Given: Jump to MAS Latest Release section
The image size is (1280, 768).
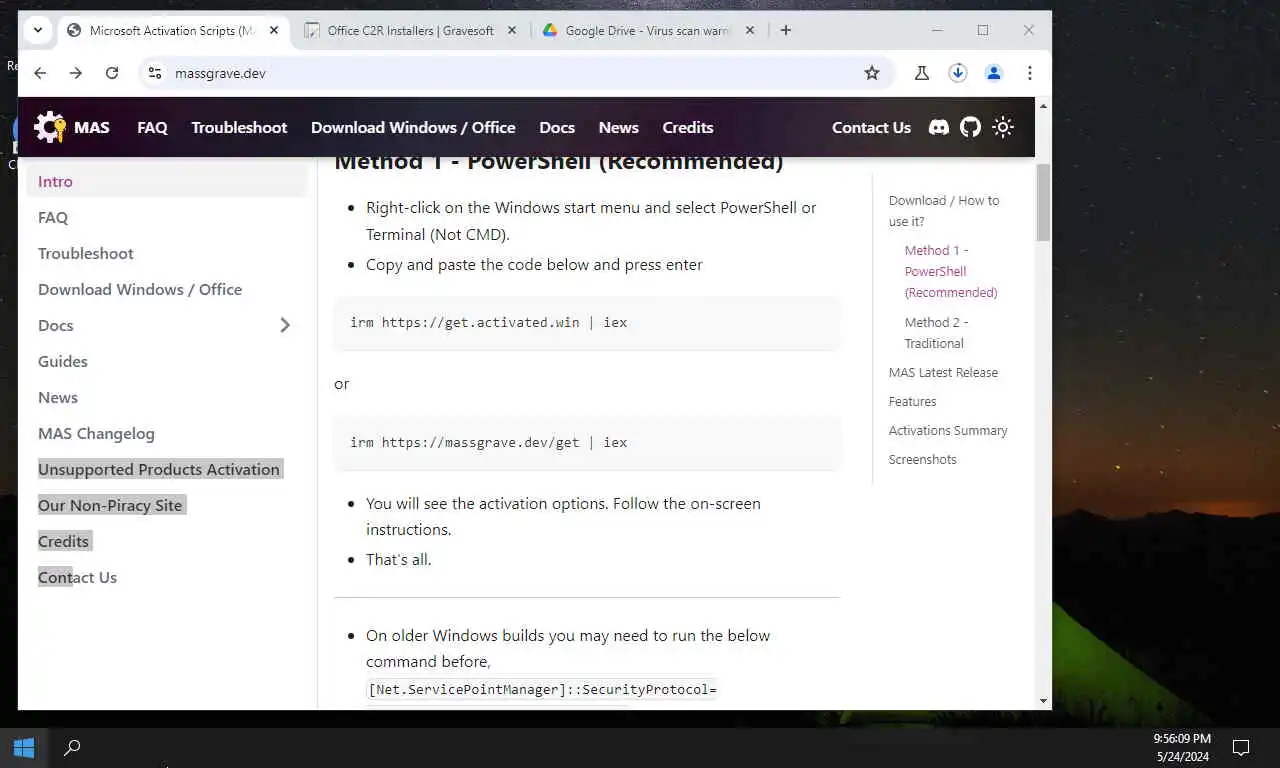Looking at the screenshot, I should [943, 372].
